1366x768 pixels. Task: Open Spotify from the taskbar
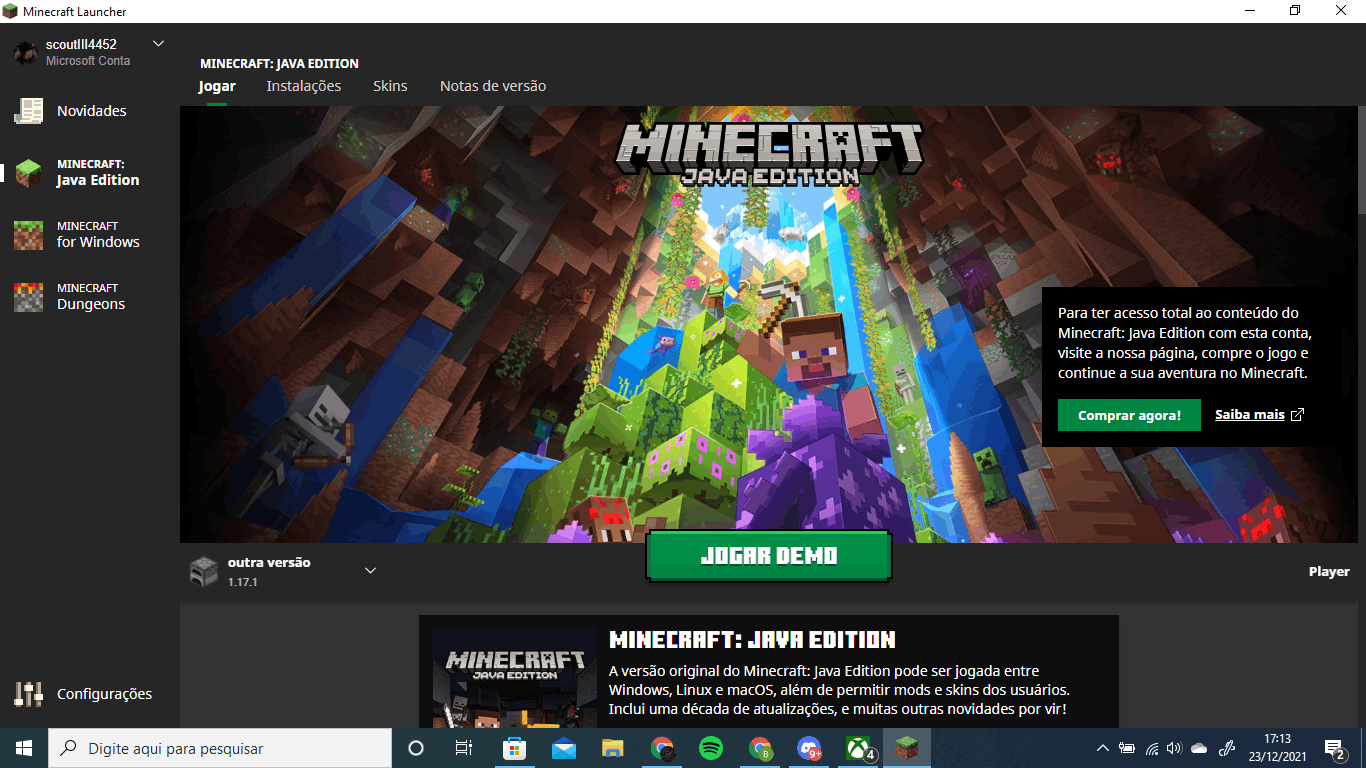(x=711, y=748)
